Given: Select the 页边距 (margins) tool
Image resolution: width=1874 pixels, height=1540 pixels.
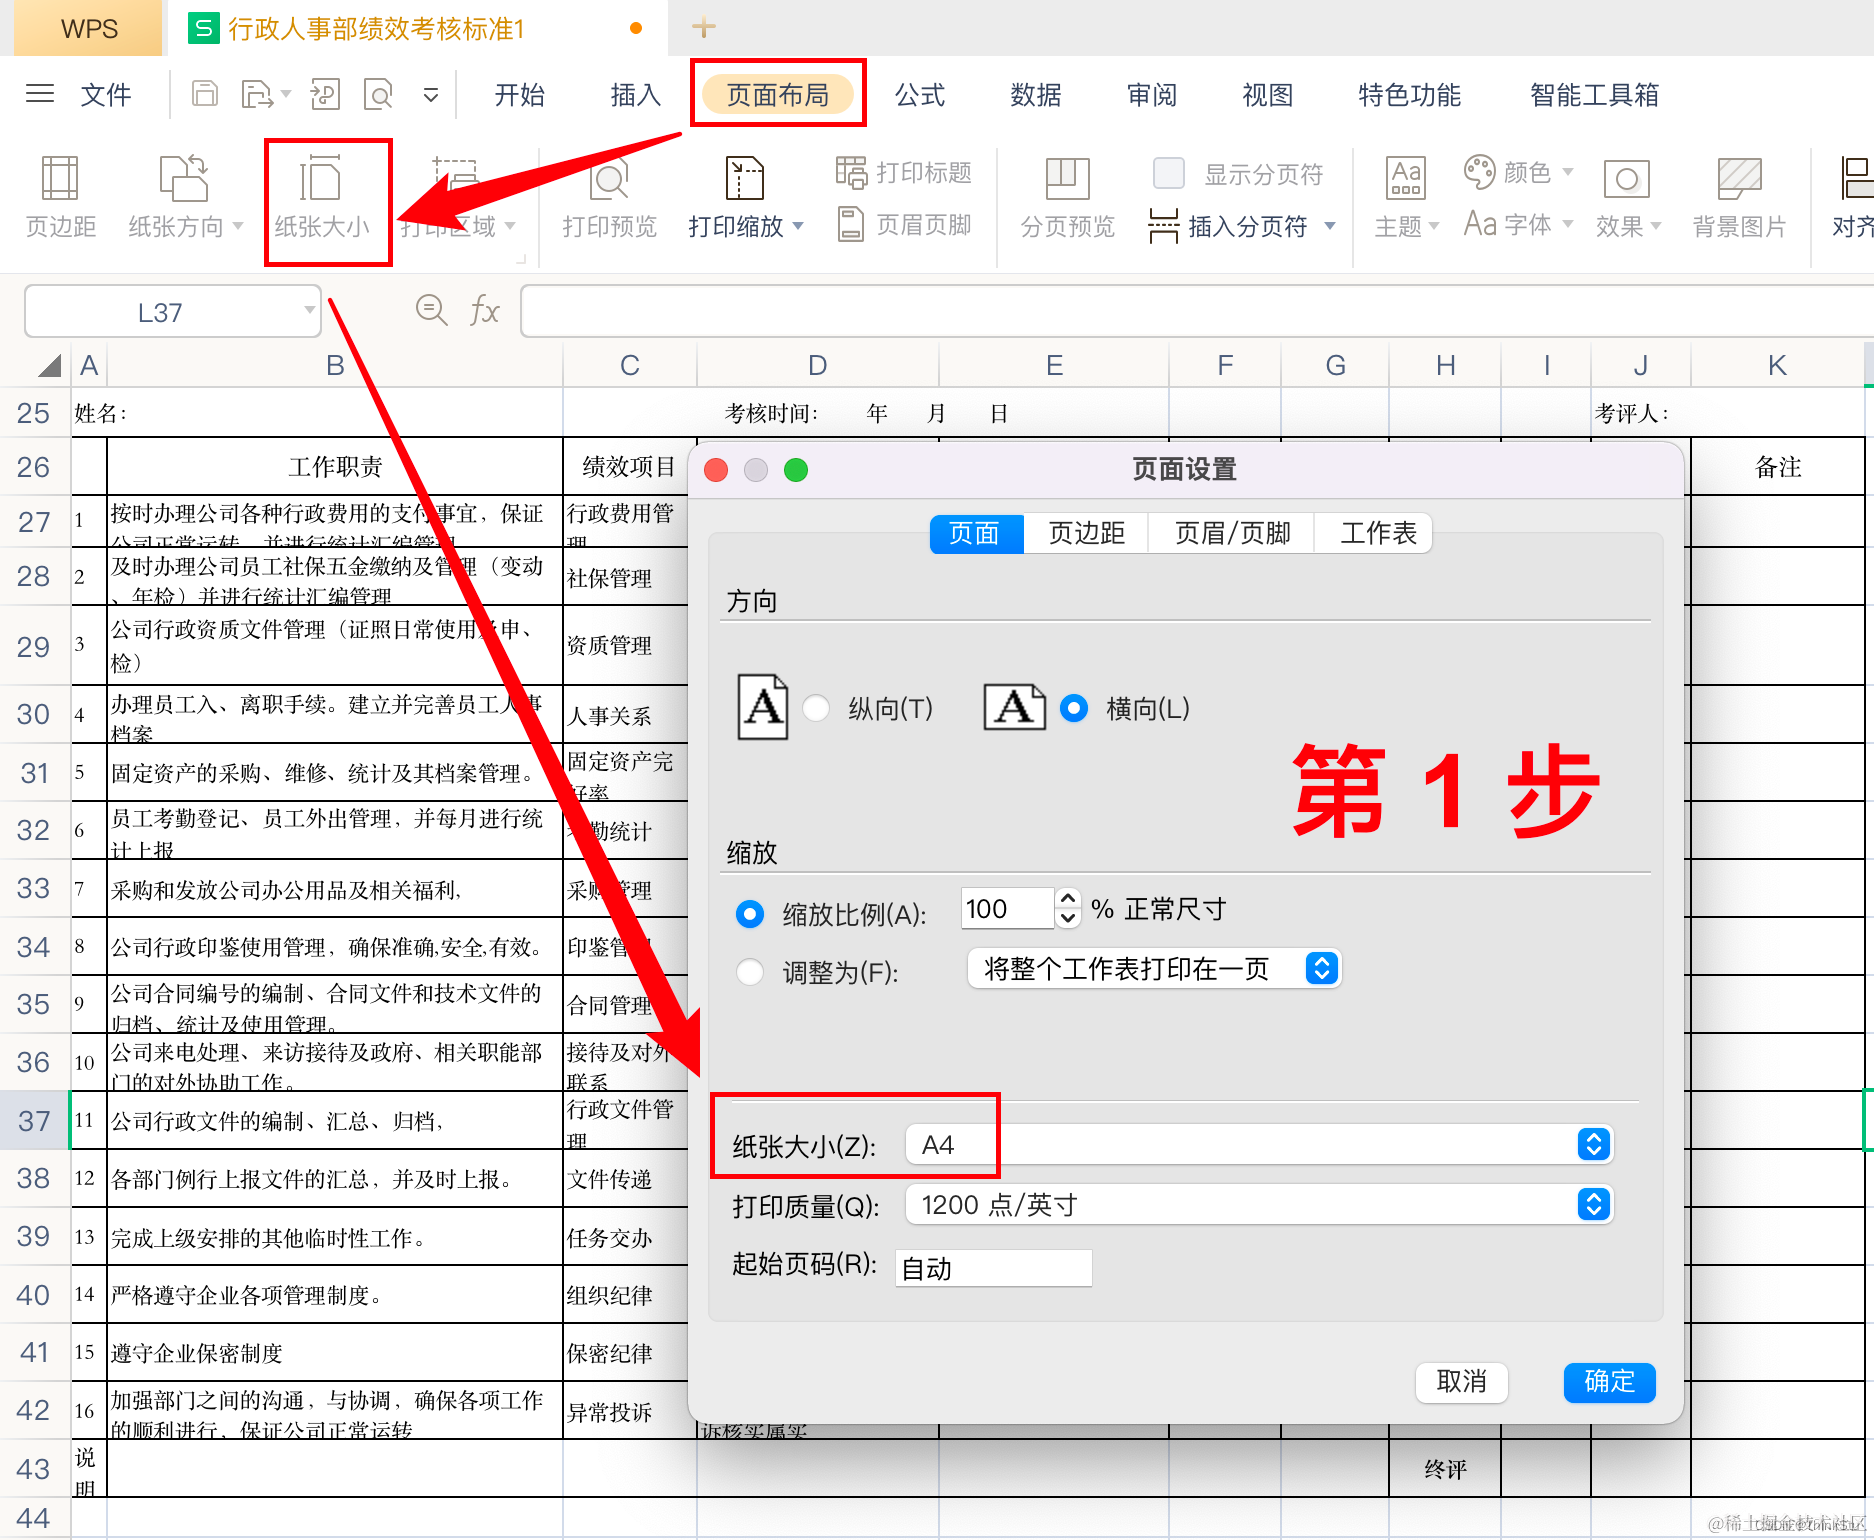Looking at the screenshot, I should pos(59,196).
